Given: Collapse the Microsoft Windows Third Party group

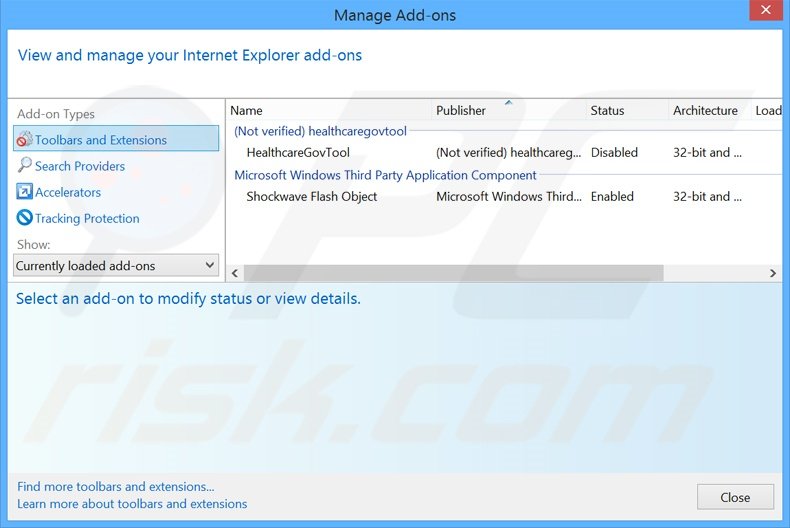Looking at the screenshot, I should (385, 175).
